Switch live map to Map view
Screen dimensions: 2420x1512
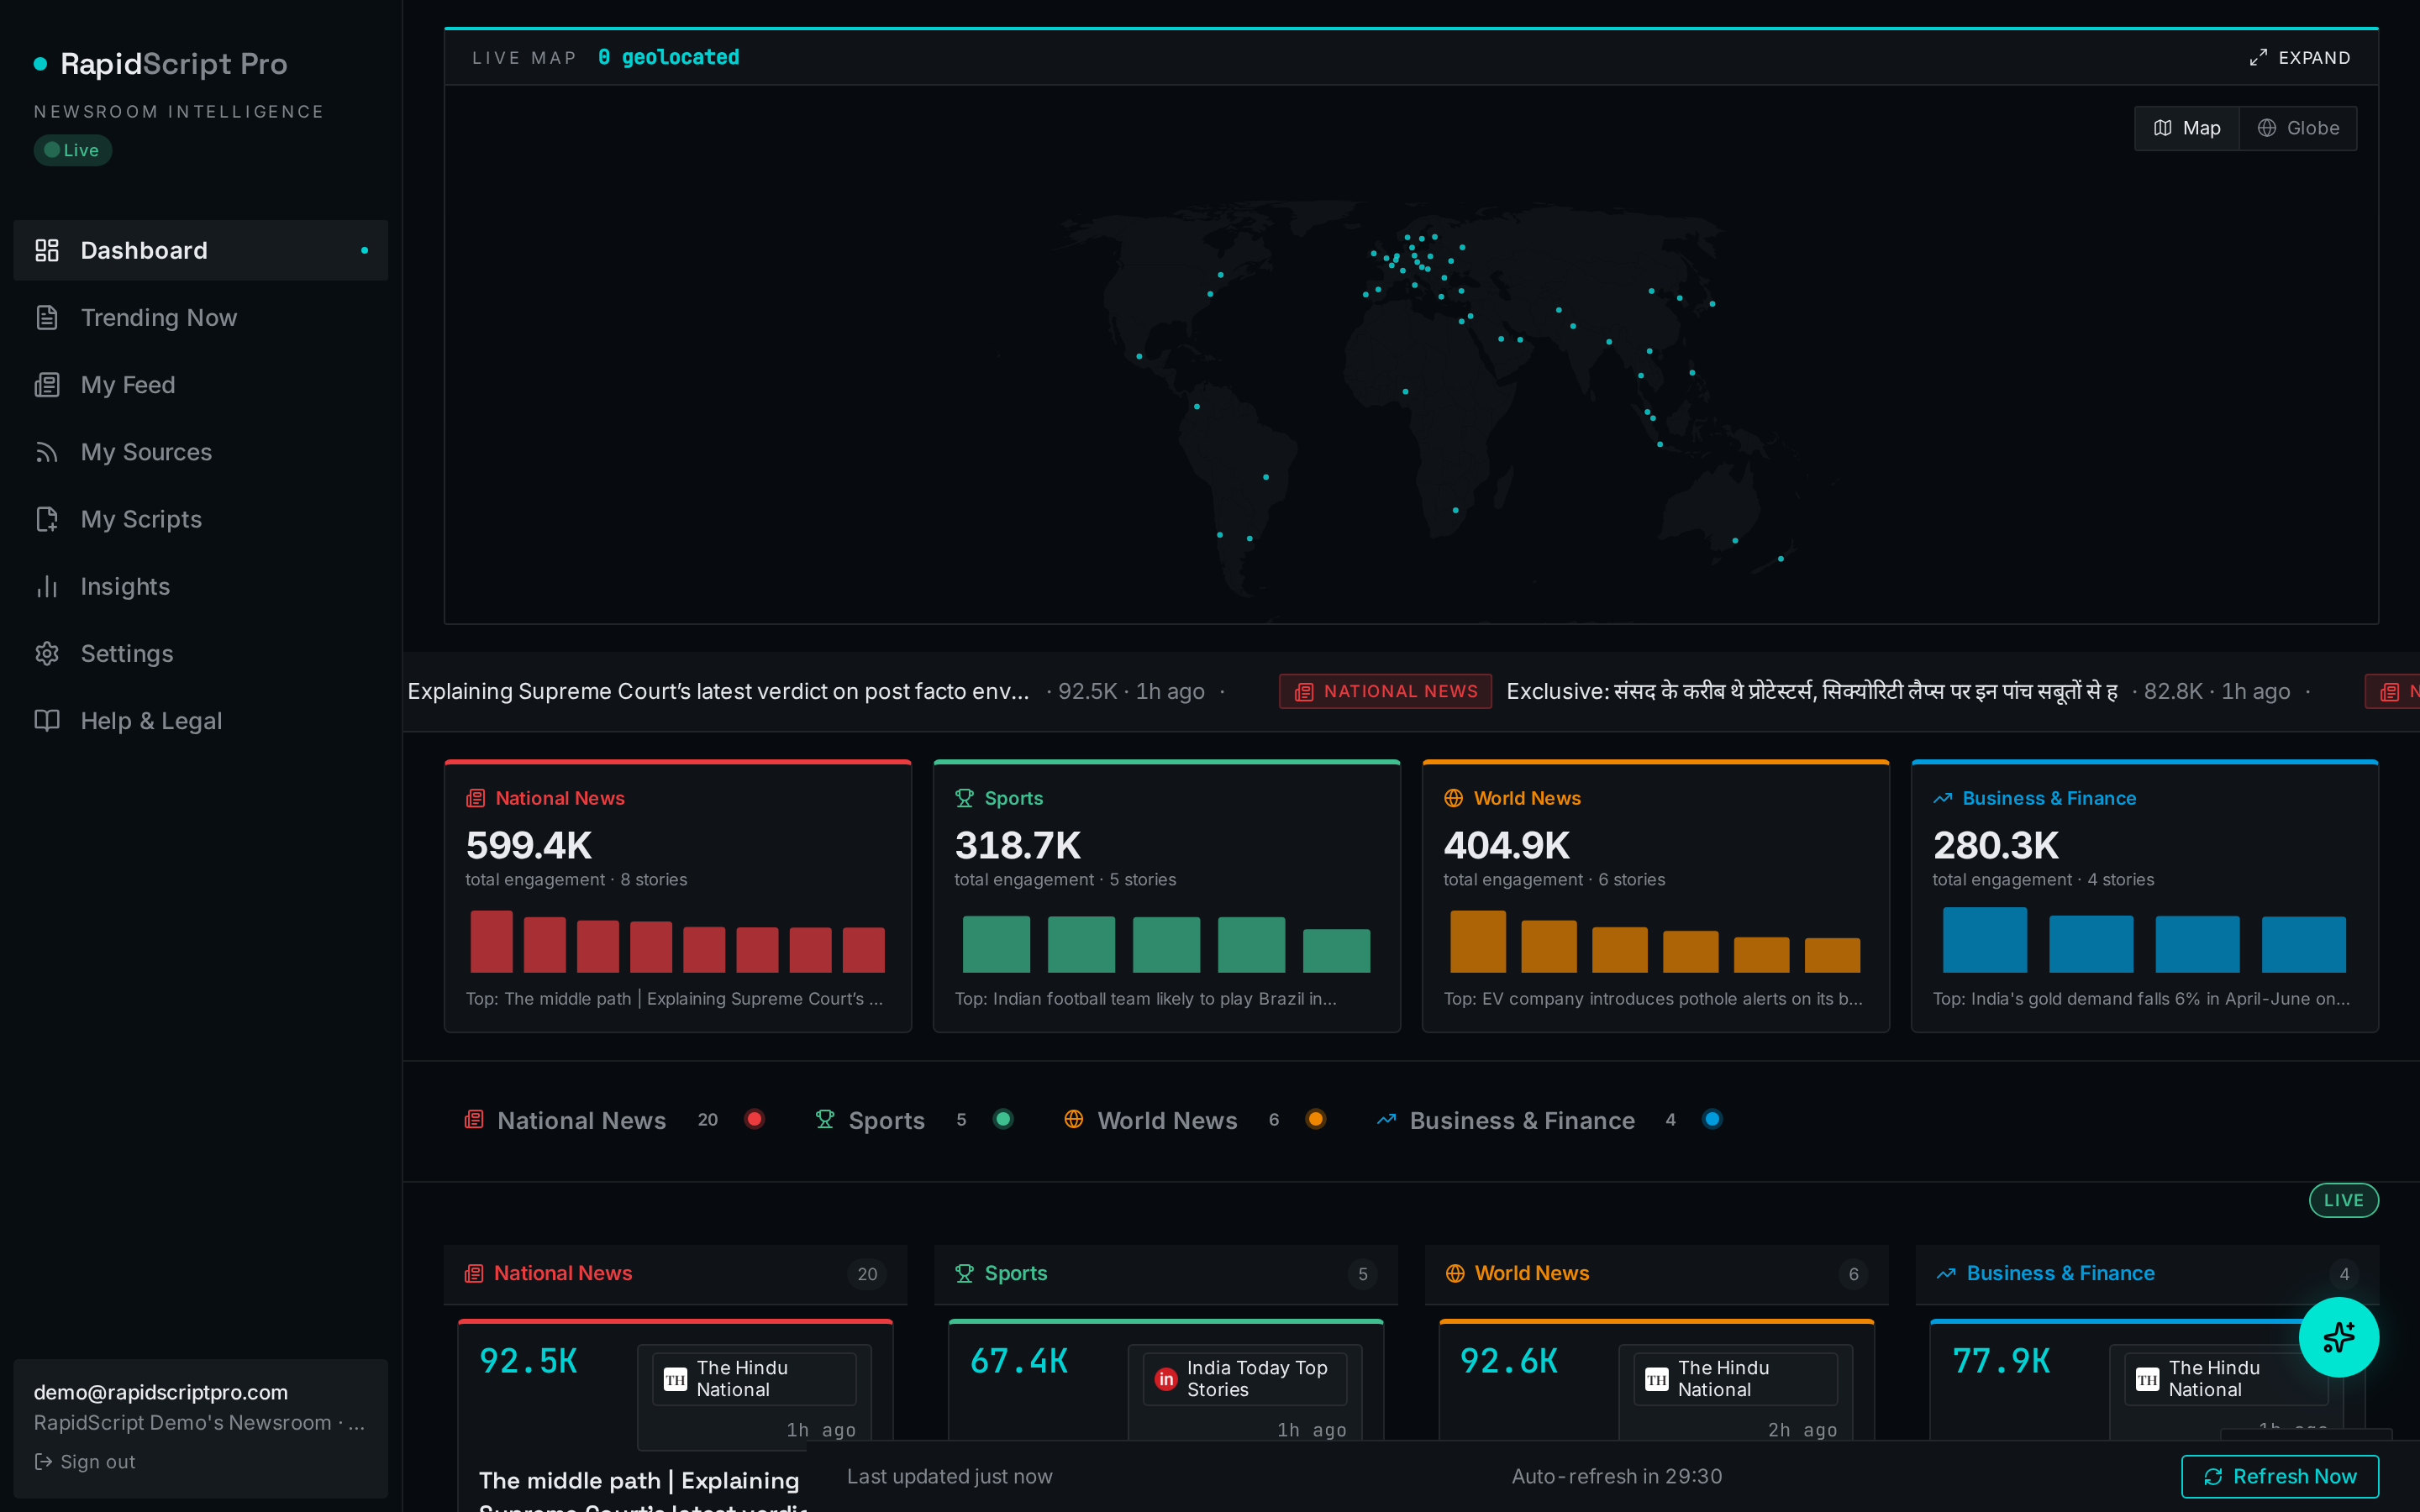pyautogui.click(x=2187, y=128)
